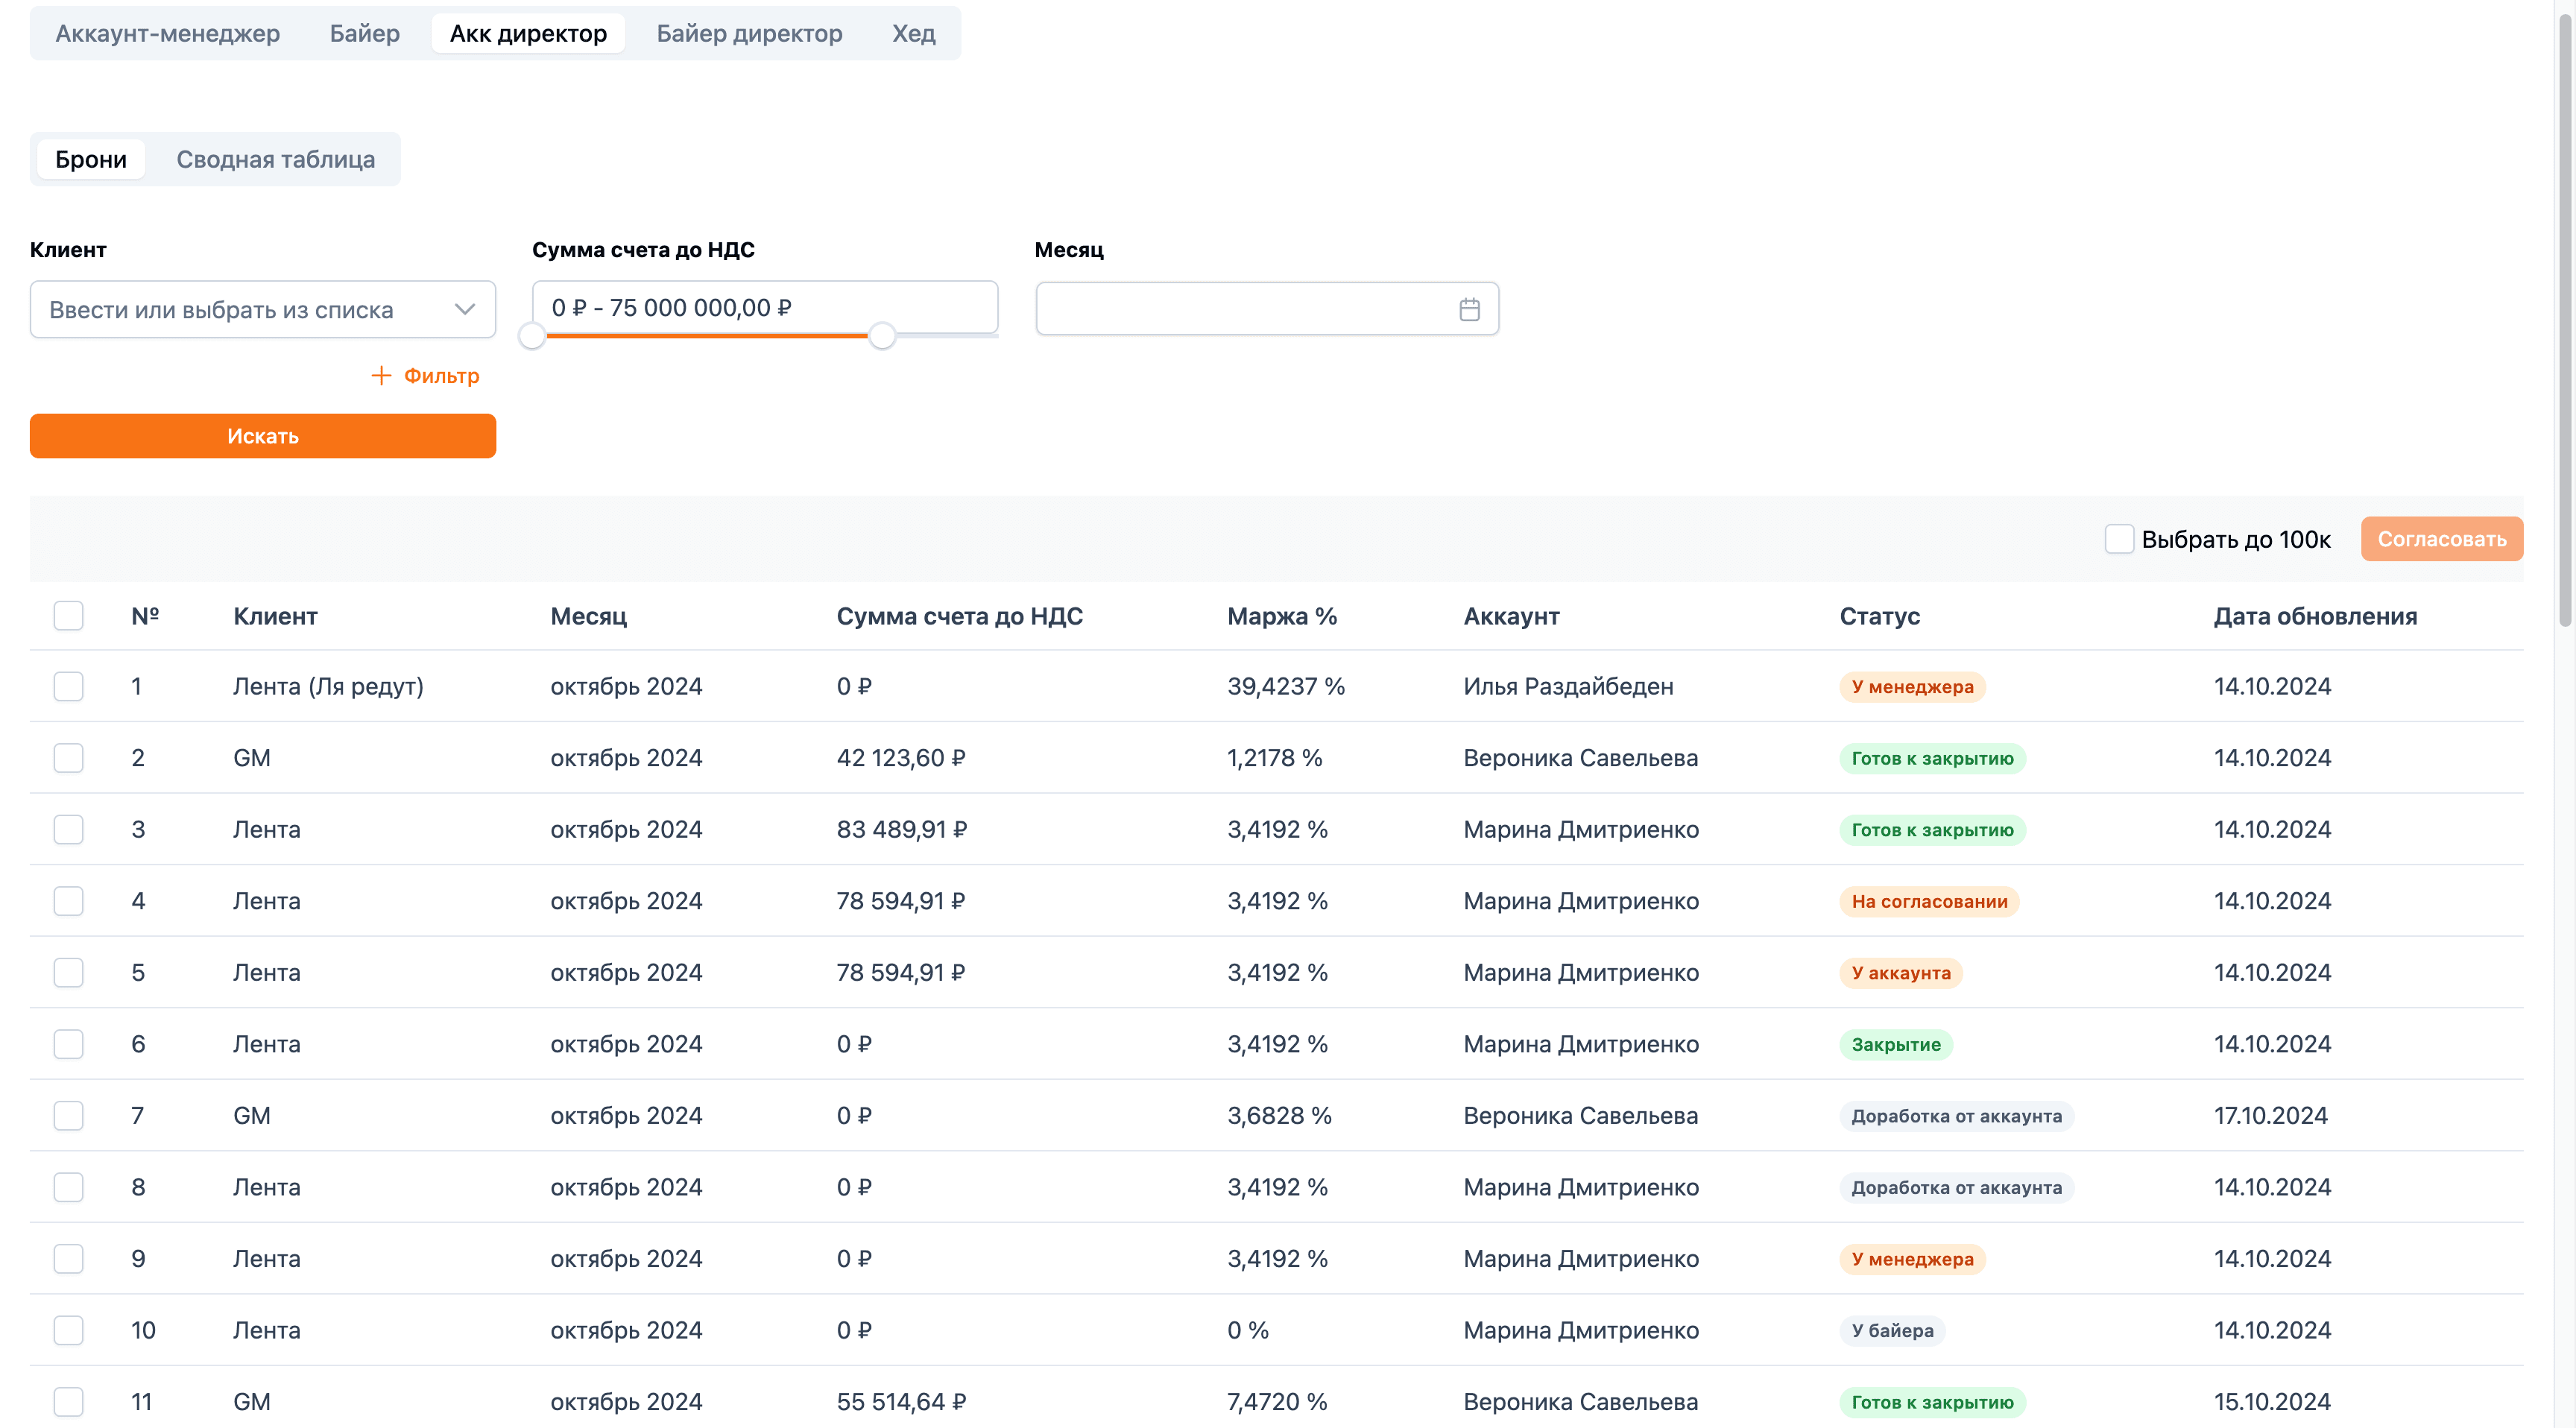
Task: Click the Сумма счета до НДС range field
Action: tap(765, 307)
